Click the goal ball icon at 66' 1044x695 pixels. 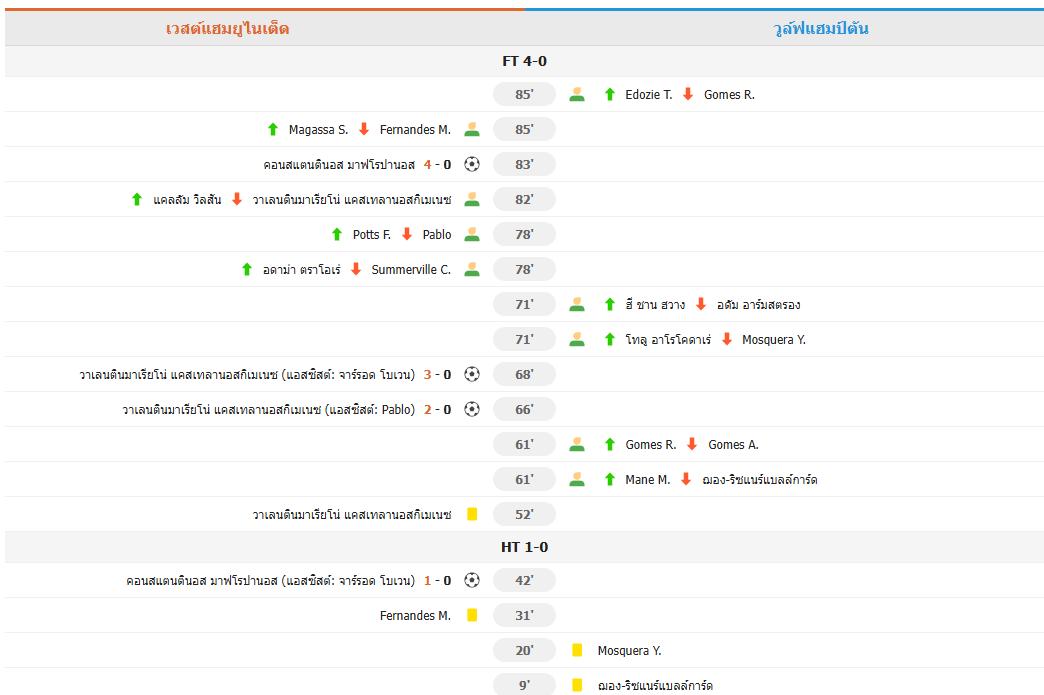click(x=472, y=409)
